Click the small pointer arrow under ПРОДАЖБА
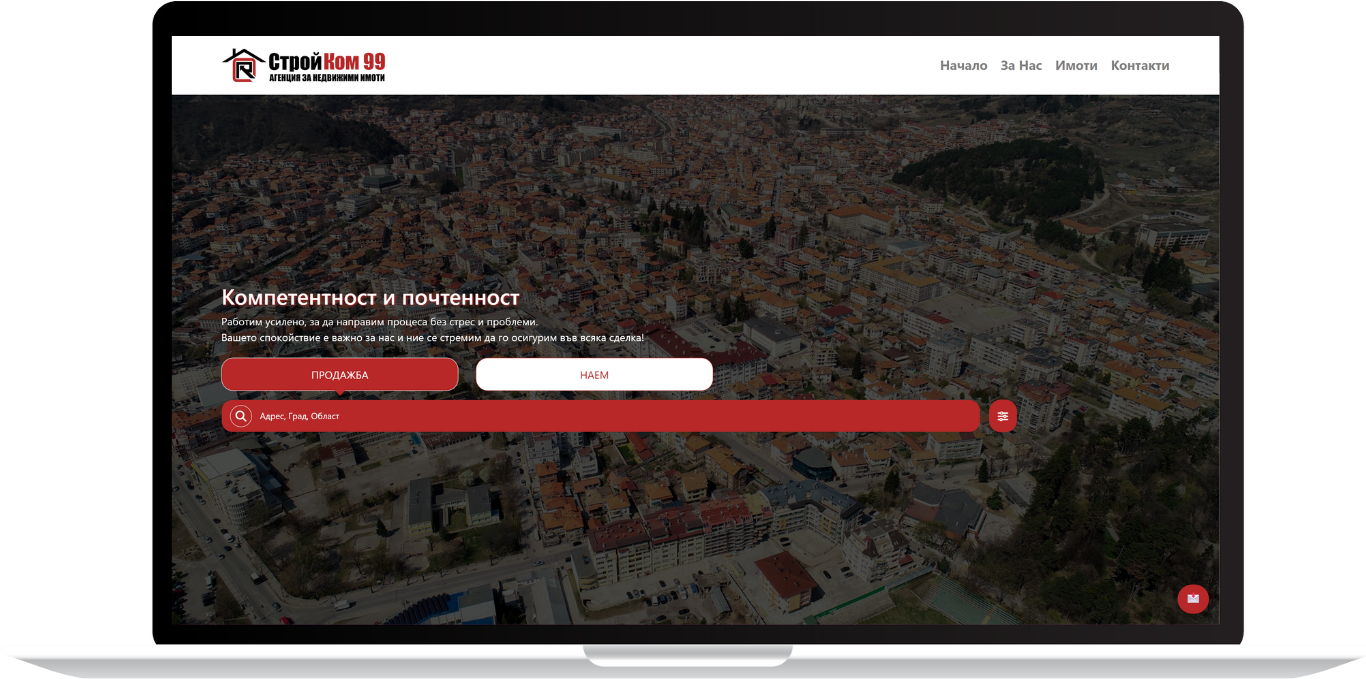This screenshot has width=1366, height=679. click(x=340, y=394)
